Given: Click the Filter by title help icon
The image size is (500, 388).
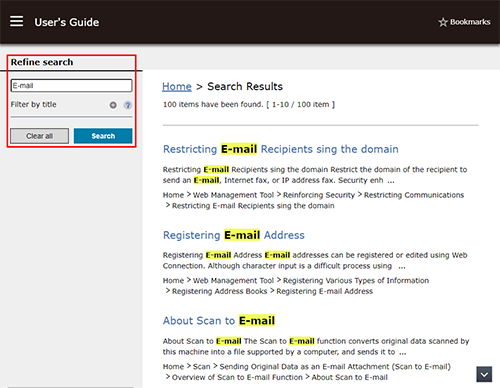Looking at the screenshot, I should [x=127, y=105].
